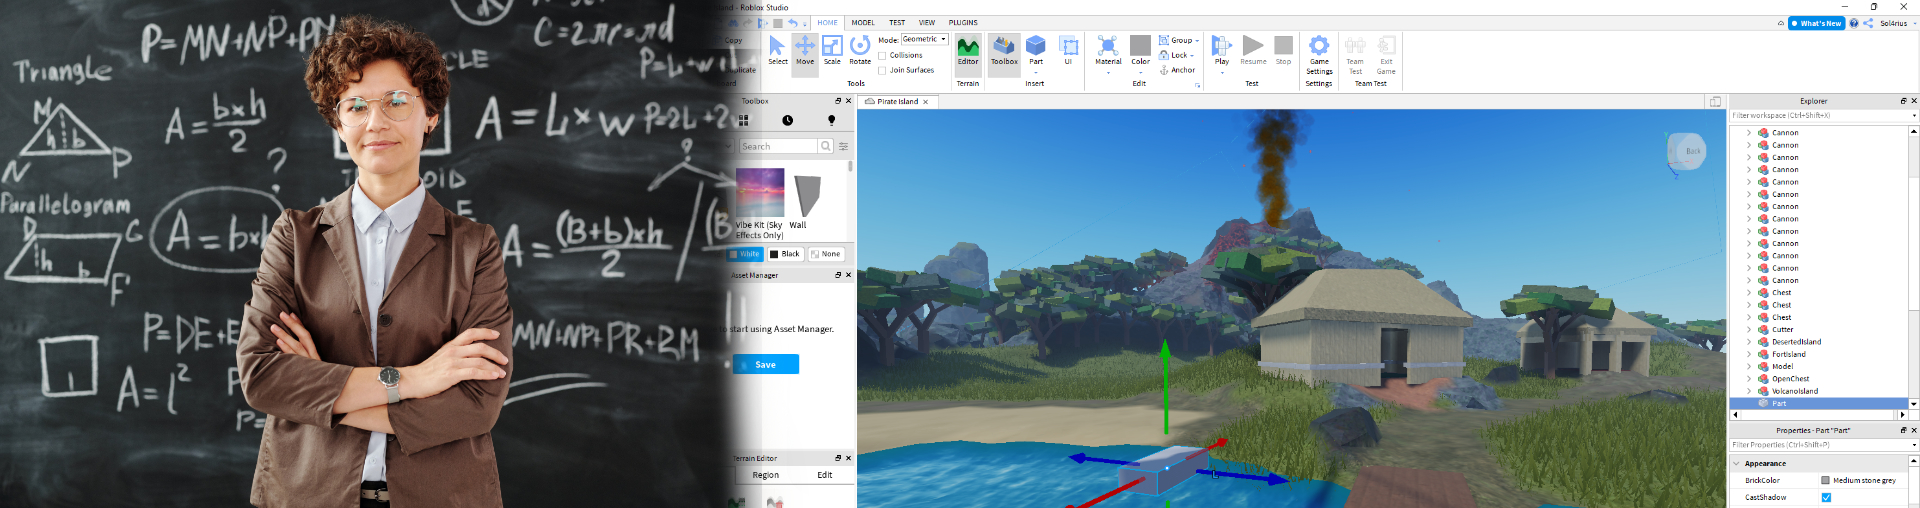Click the What's New button
Viewport: 1920px width, 508px height.
(x=1816, y=23)
